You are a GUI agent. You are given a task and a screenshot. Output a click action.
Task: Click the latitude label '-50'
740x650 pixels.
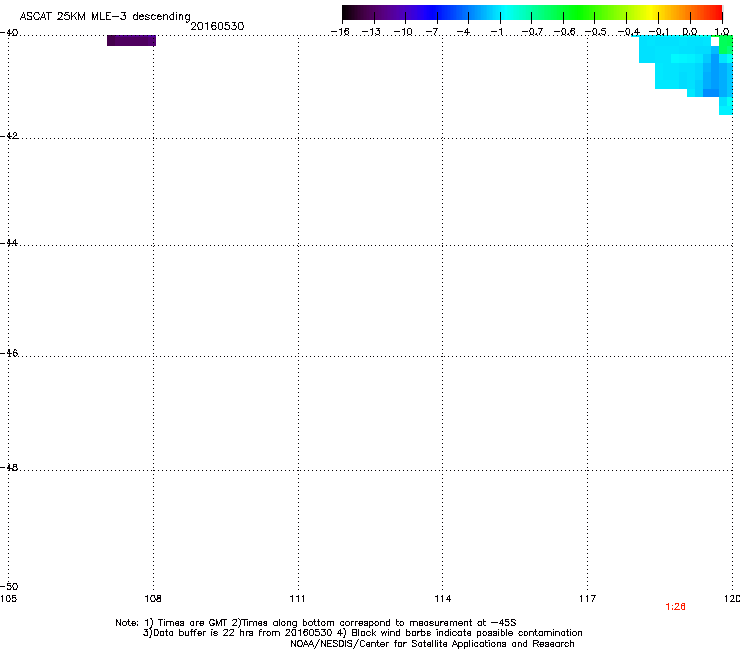[x=9, y=586]
